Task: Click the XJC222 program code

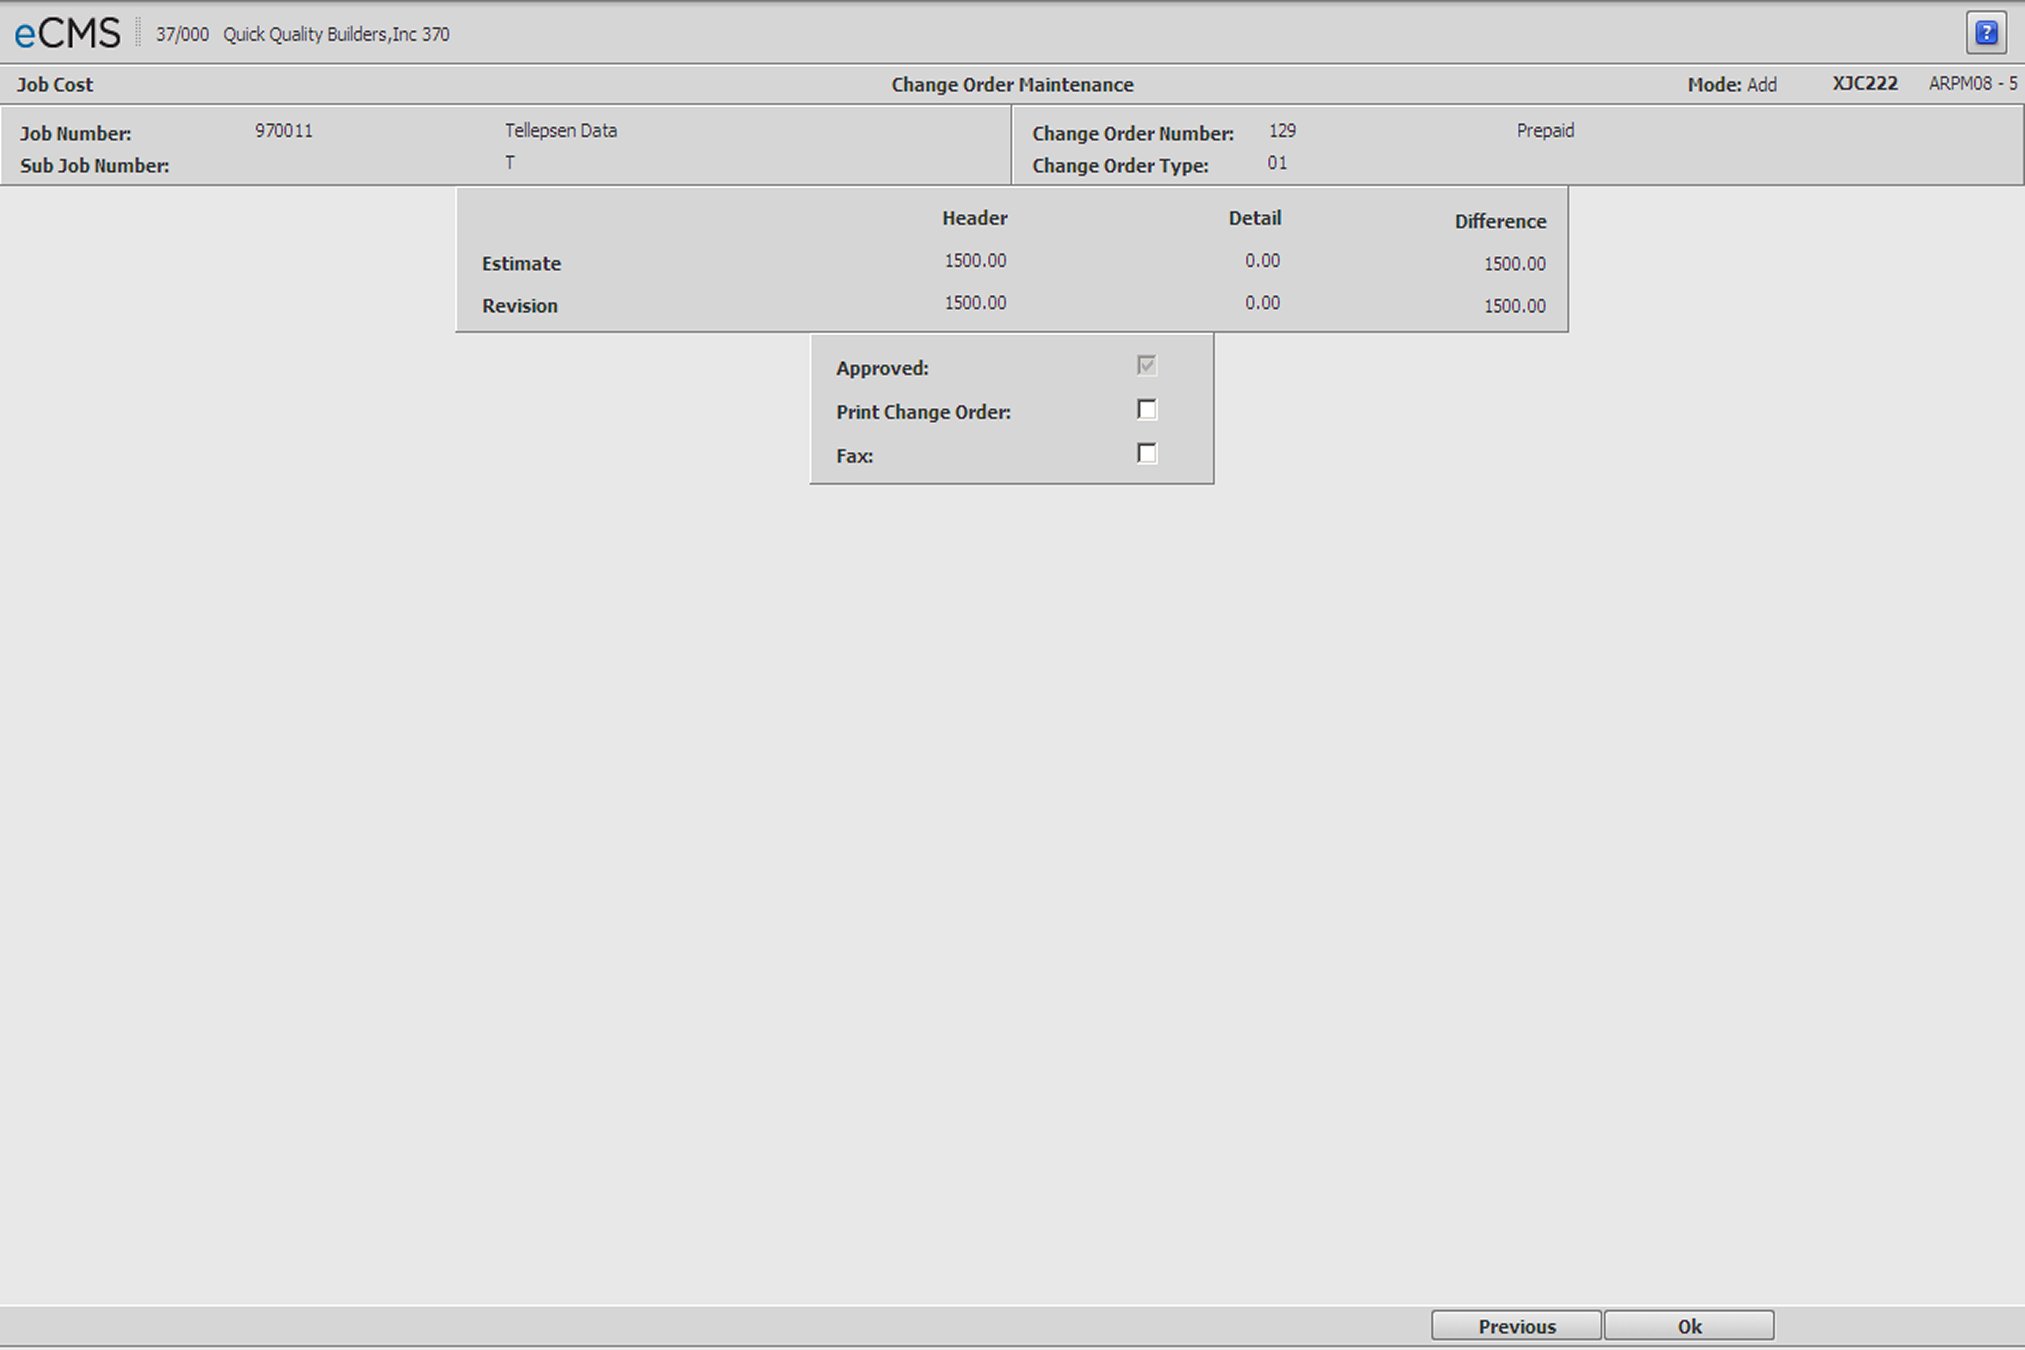Action: [x=1864, y=84]
